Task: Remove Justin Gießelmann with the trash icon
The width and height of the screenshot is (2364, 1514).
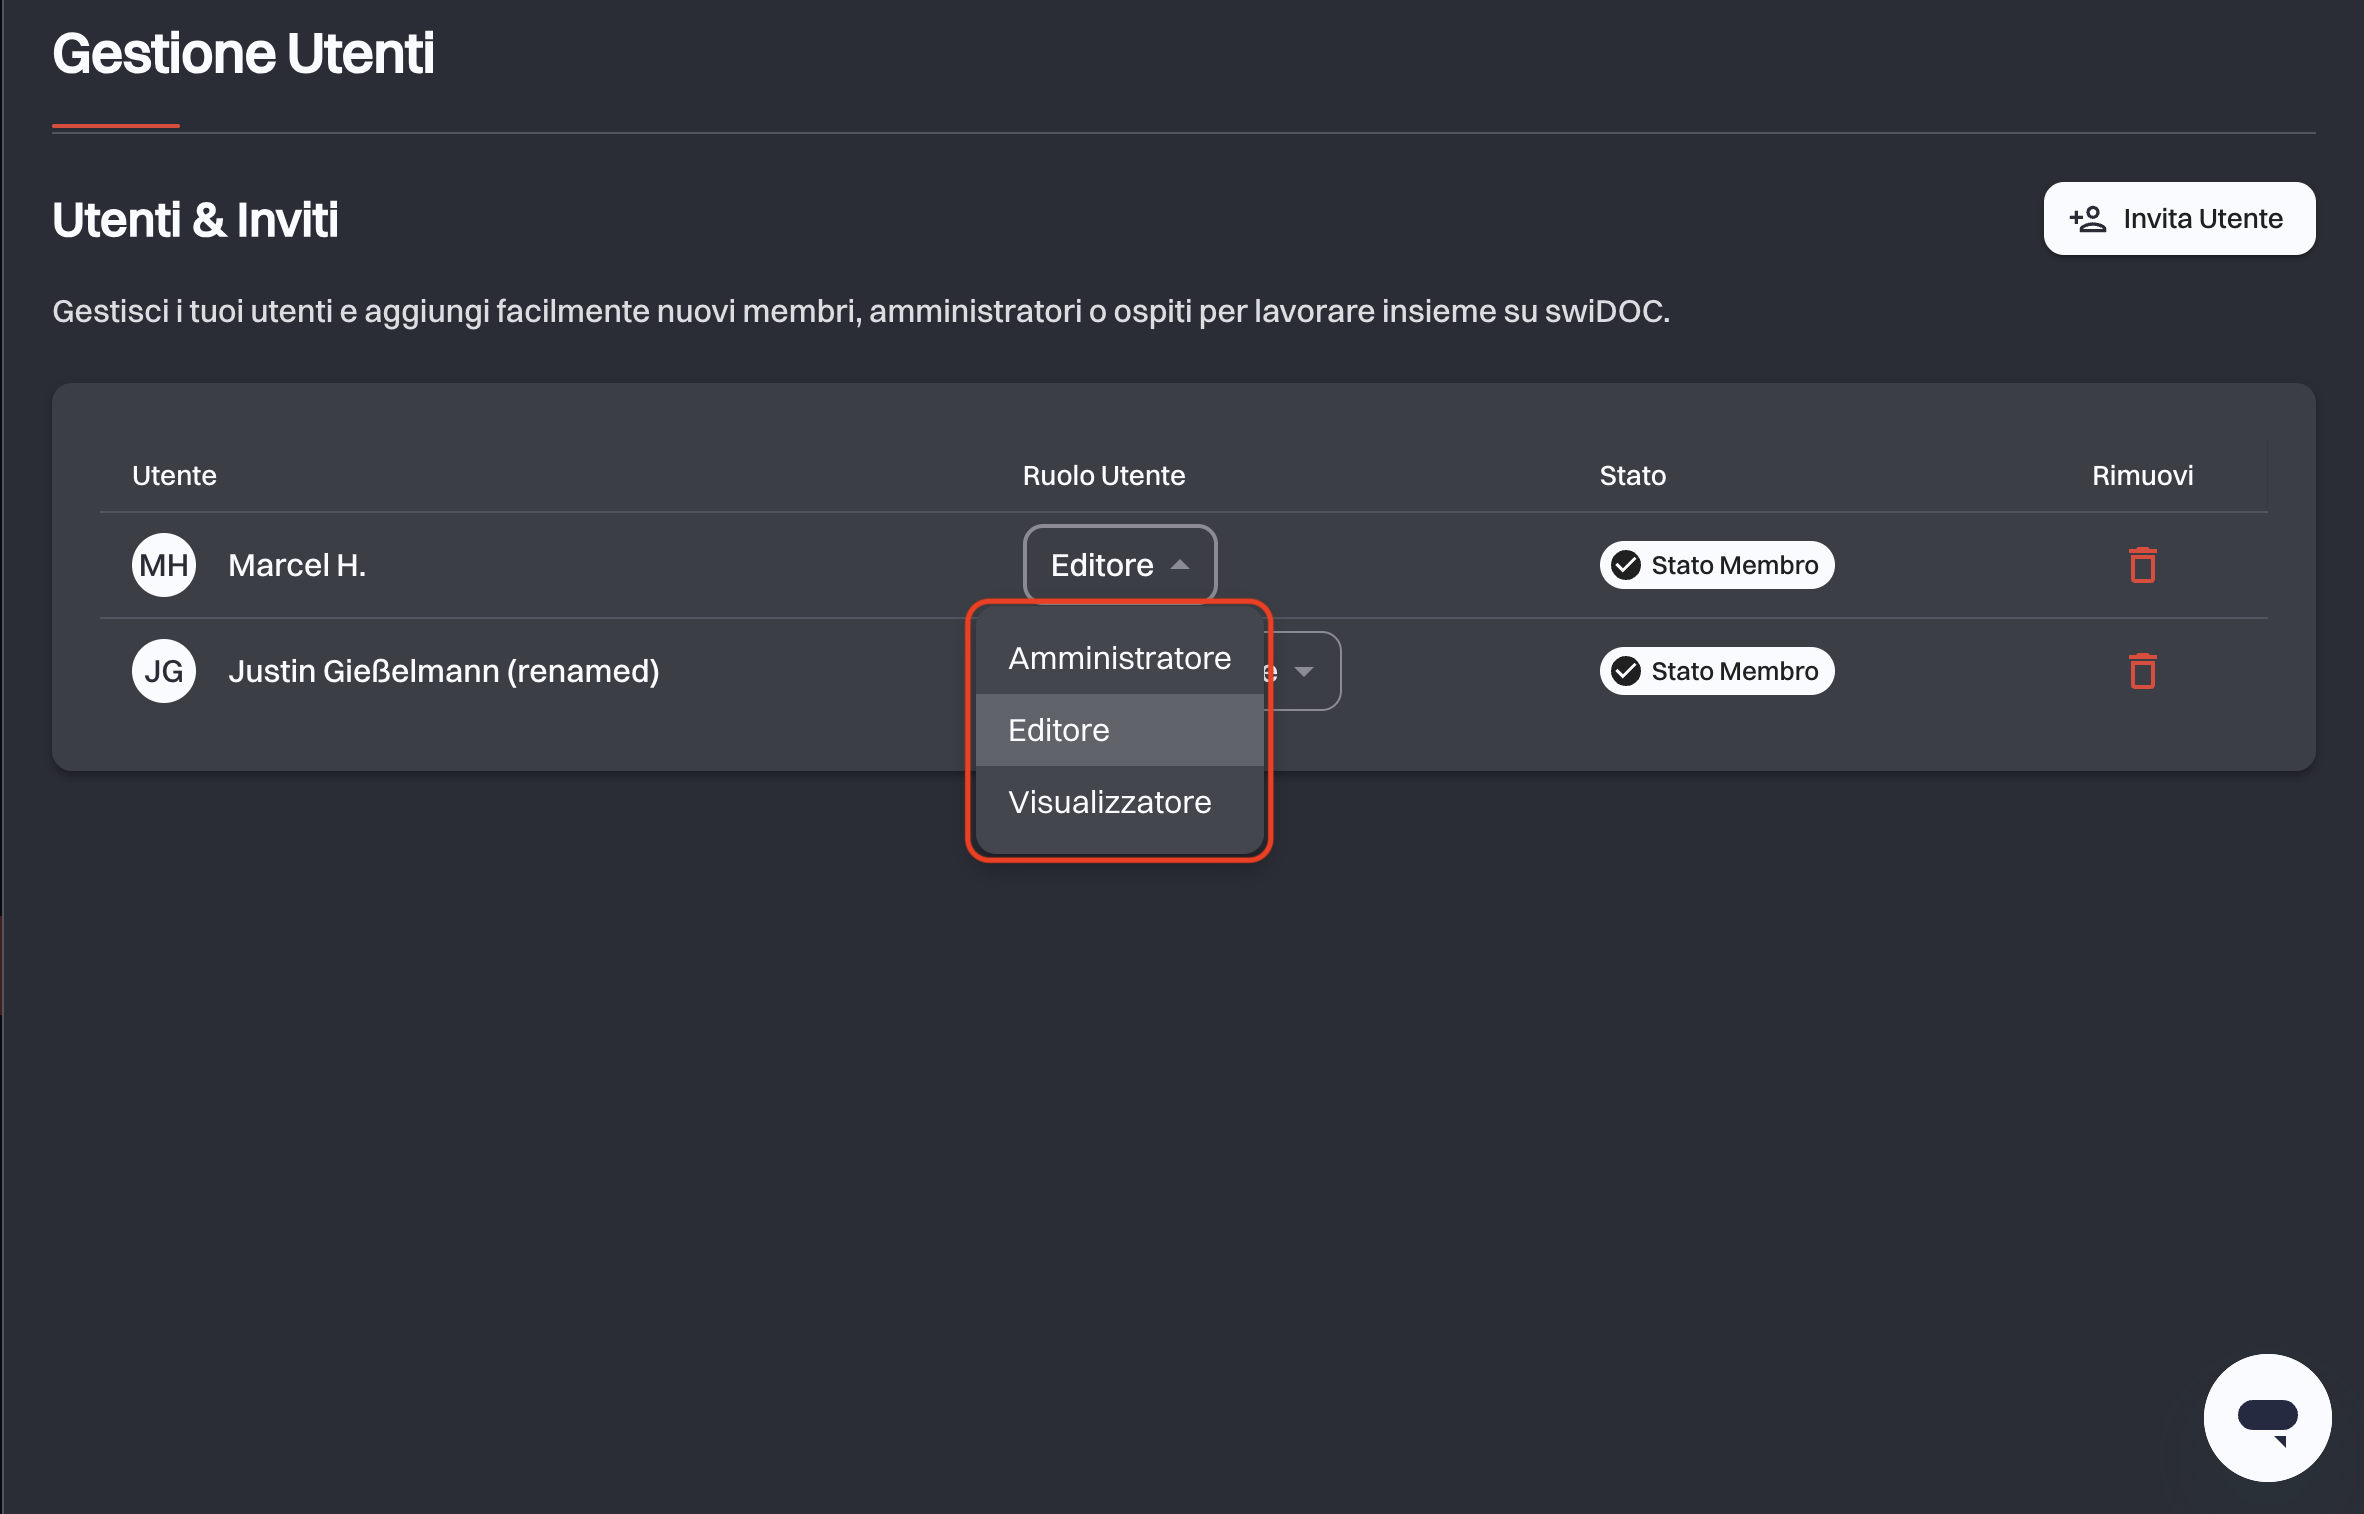Action: pyautogui.click(x=2142, y=671)
